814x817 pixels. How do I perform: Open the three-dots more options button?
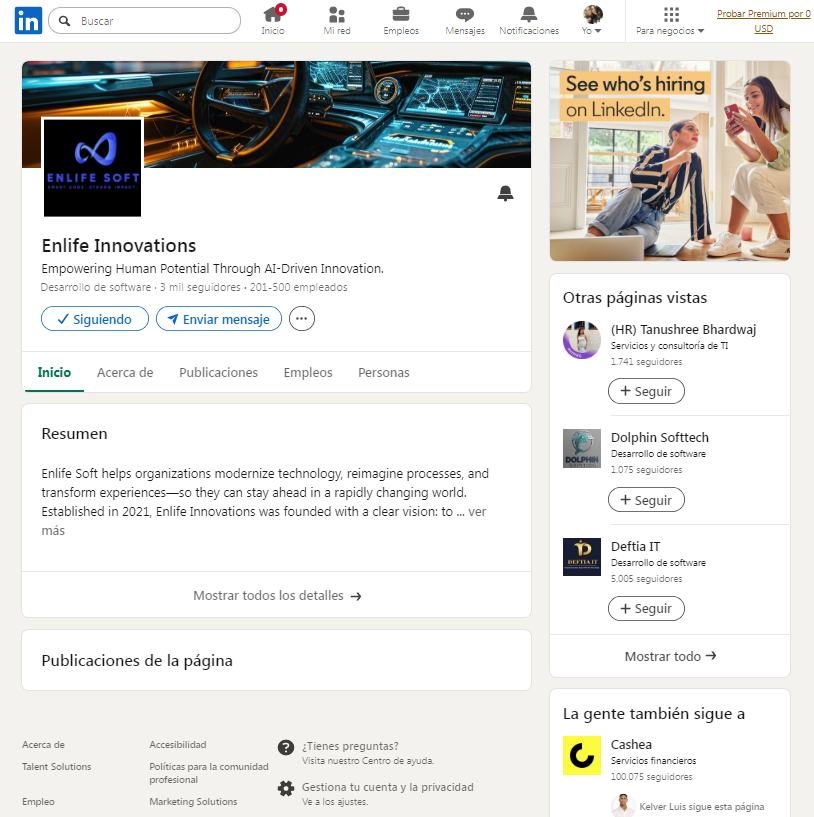302,319
